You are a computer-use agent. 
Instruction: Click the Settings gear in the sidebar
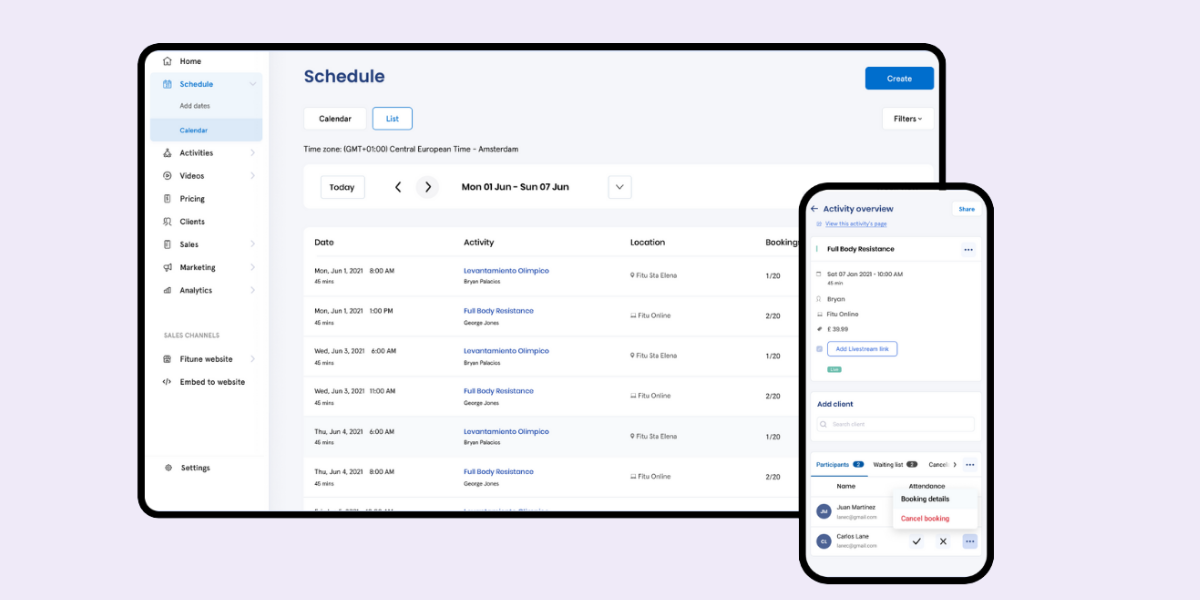167,467
